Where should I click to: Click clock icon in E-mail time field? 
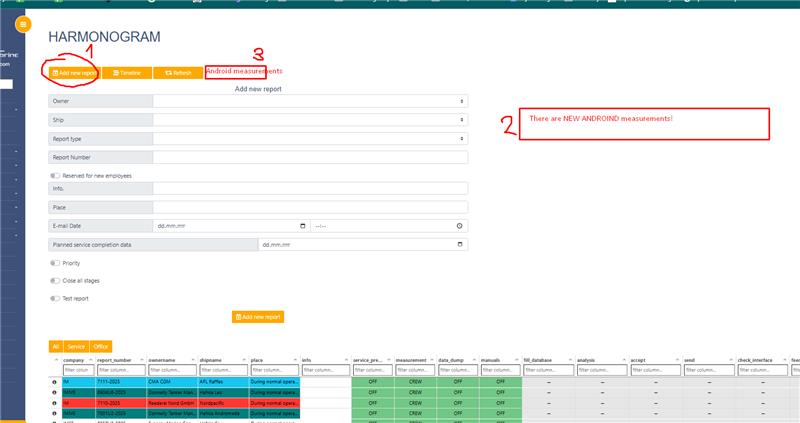(x=459, y=226)
